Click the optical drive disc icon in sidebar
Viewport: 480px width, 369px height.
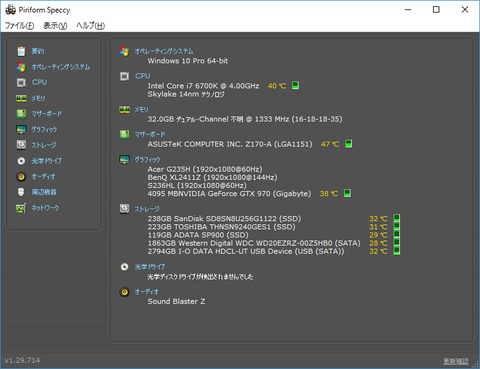(21, 161)
